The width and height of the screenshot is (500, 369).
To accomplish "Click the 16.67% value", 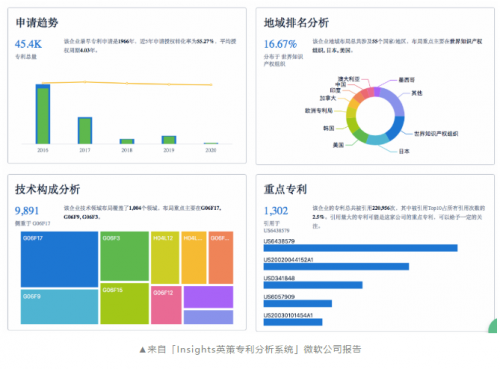I will point(280,44).
